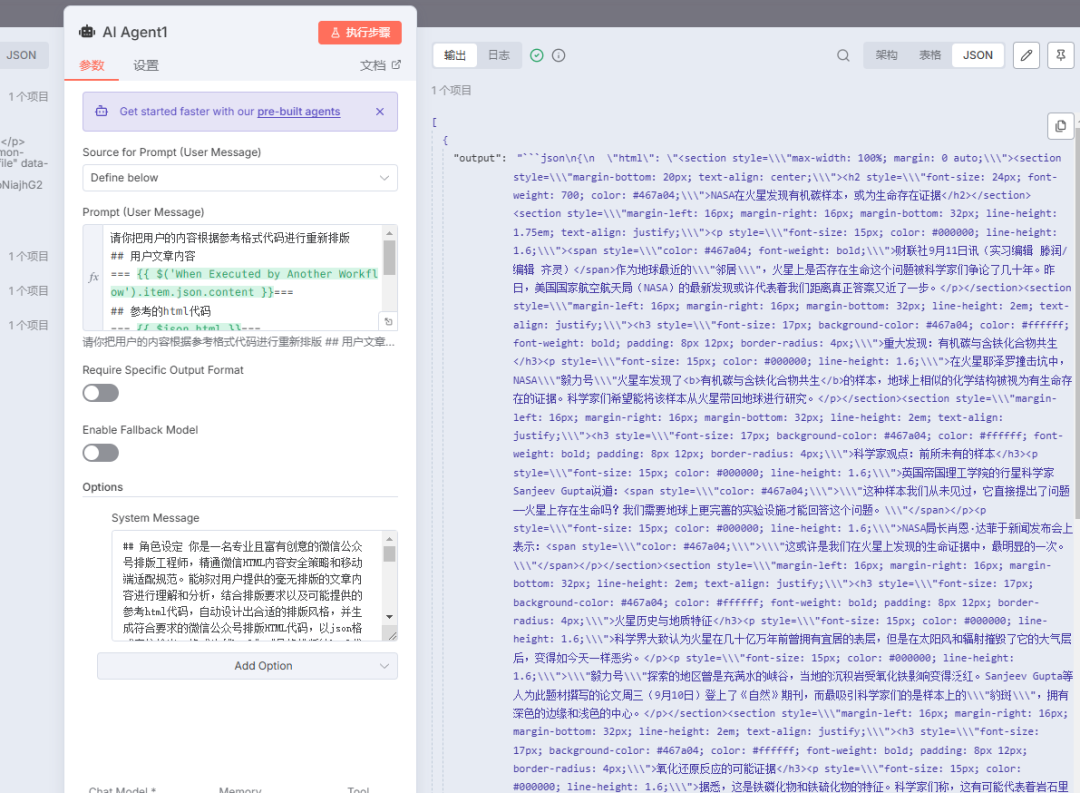Click the prompt field scroll-up arrow
The height and width of the screenshot is (793, 1080).
coord(389,233)
